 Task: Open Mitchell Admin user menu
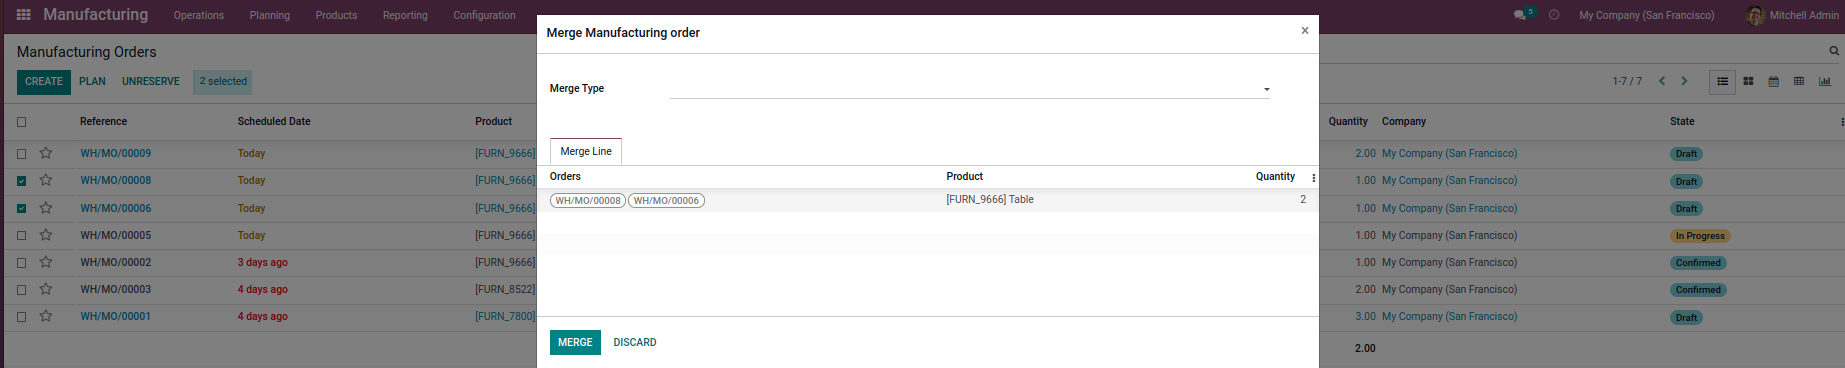click(x=1792, y=15)
